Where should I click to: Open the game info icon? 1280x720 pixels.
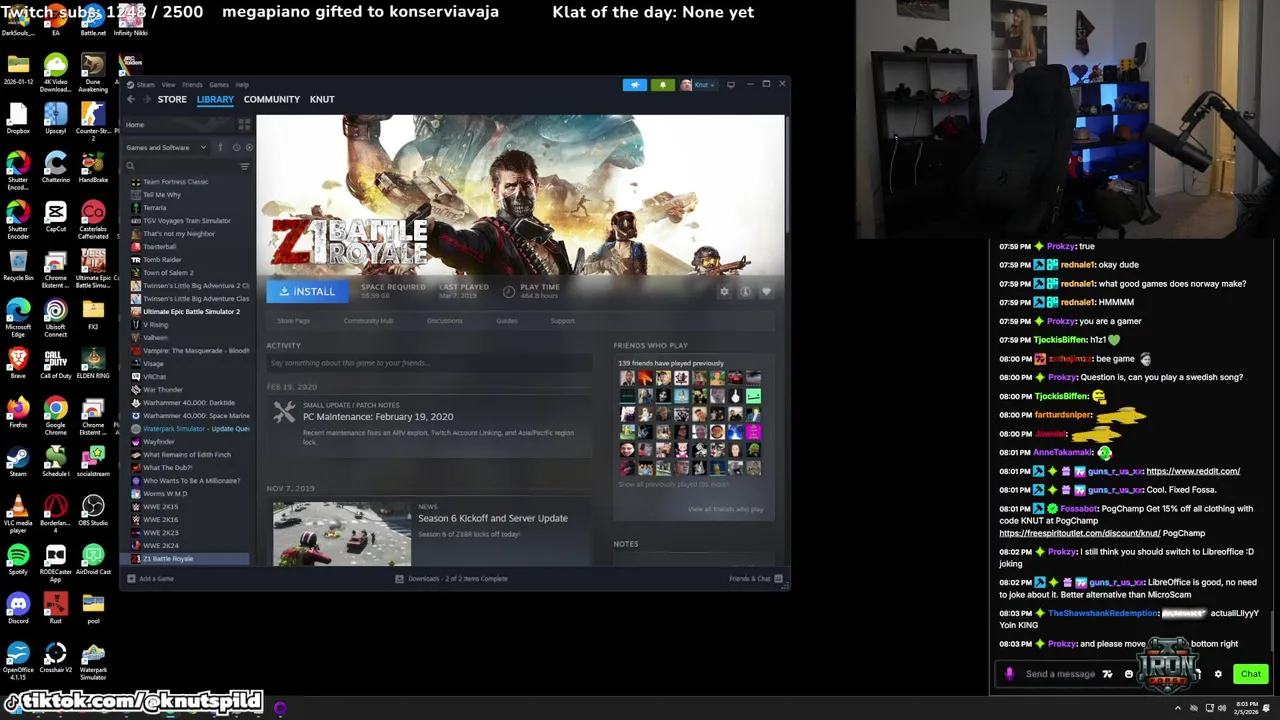tap(745, 291)
